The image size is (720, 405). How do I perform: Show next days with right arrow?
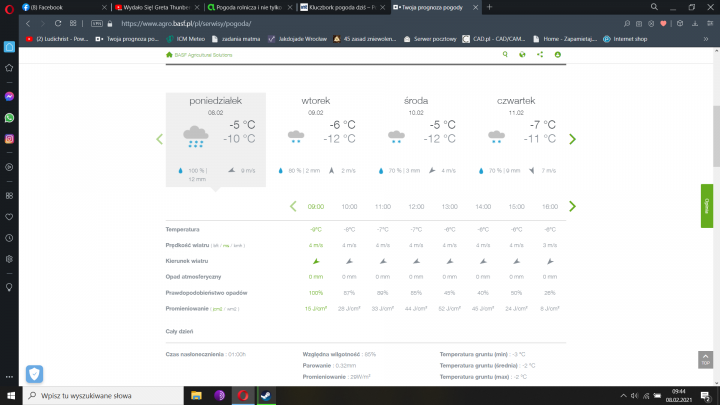tap(572, 139)
